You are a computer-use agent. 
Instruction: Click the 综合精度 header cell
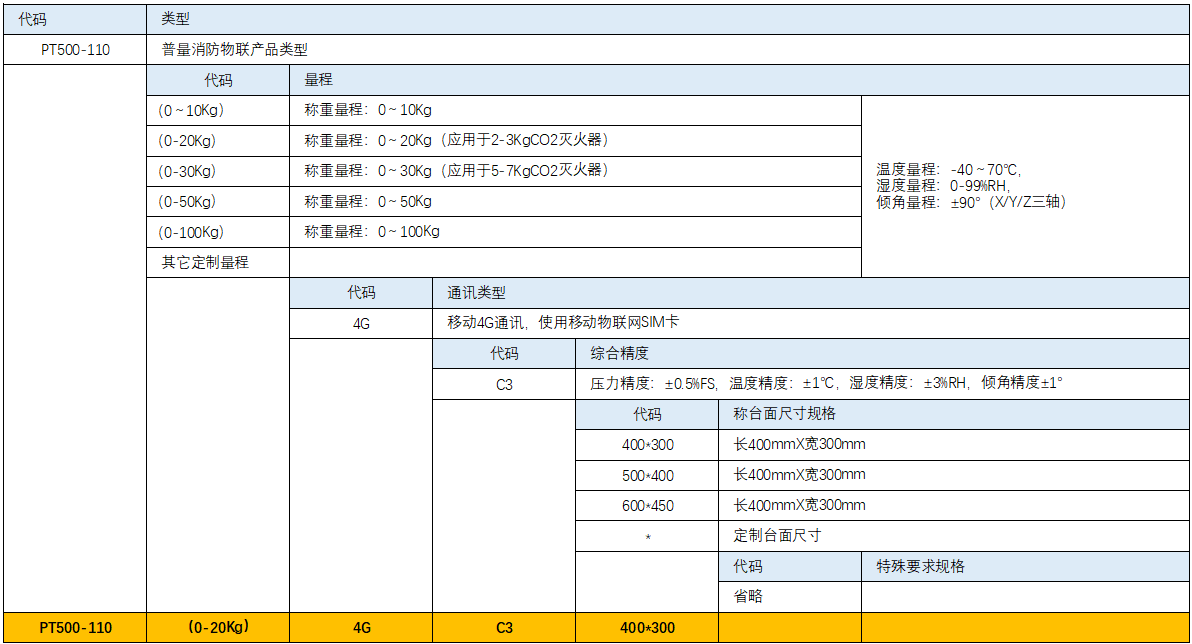tap(882, 353)
